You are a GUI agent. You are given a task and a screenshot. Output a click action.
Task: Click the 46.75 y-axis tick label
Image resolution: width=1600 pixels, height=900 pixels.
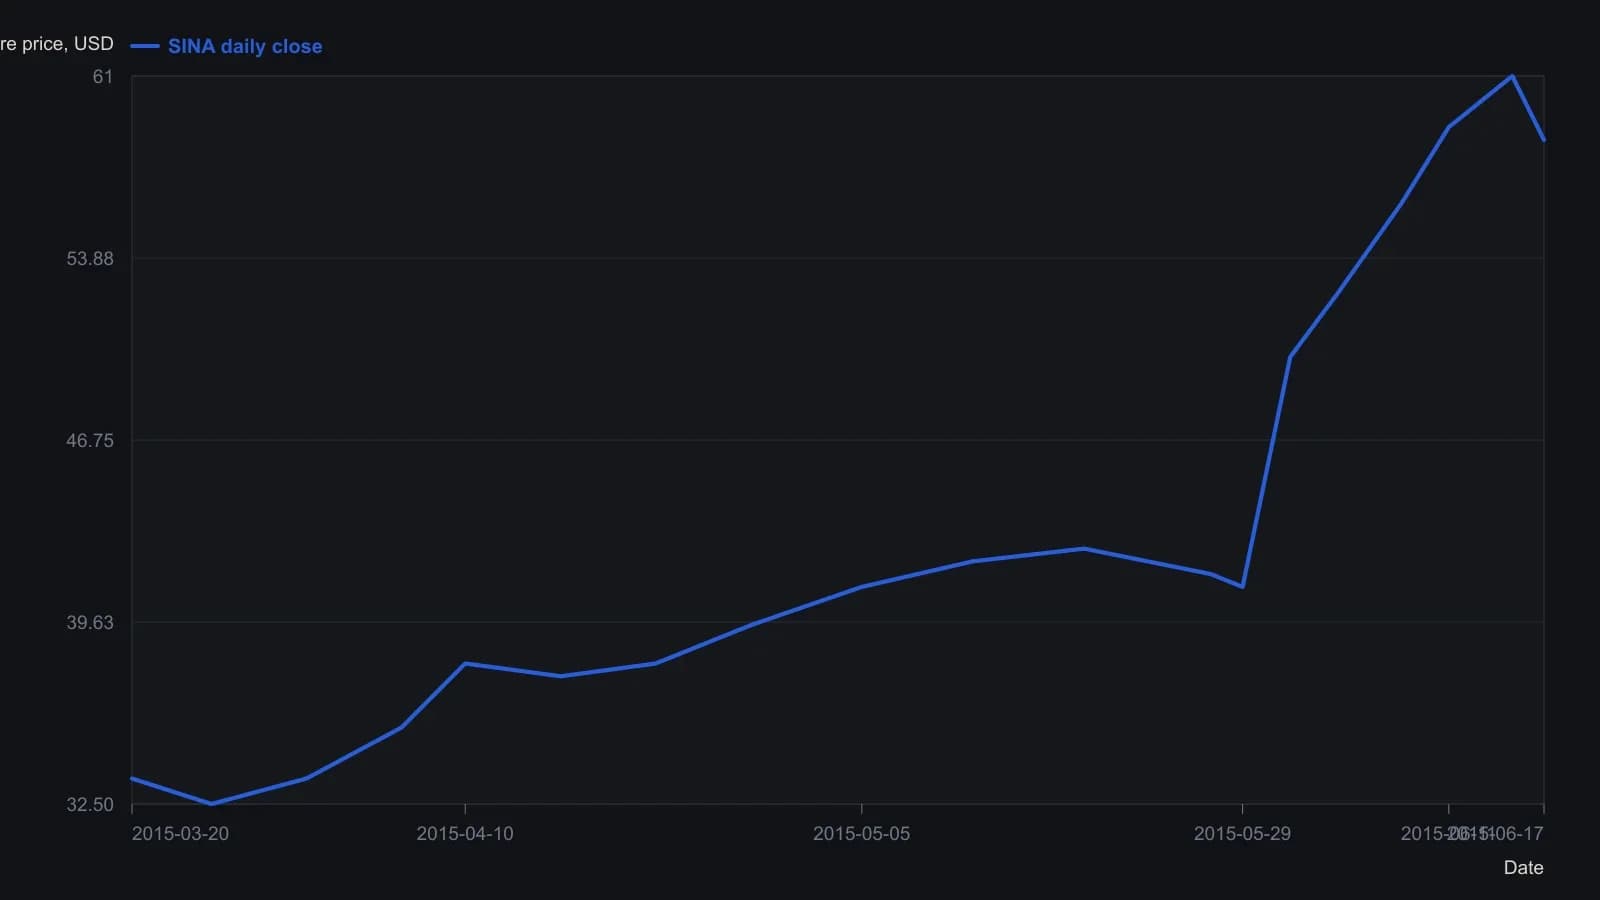click(x=90, y=441)
